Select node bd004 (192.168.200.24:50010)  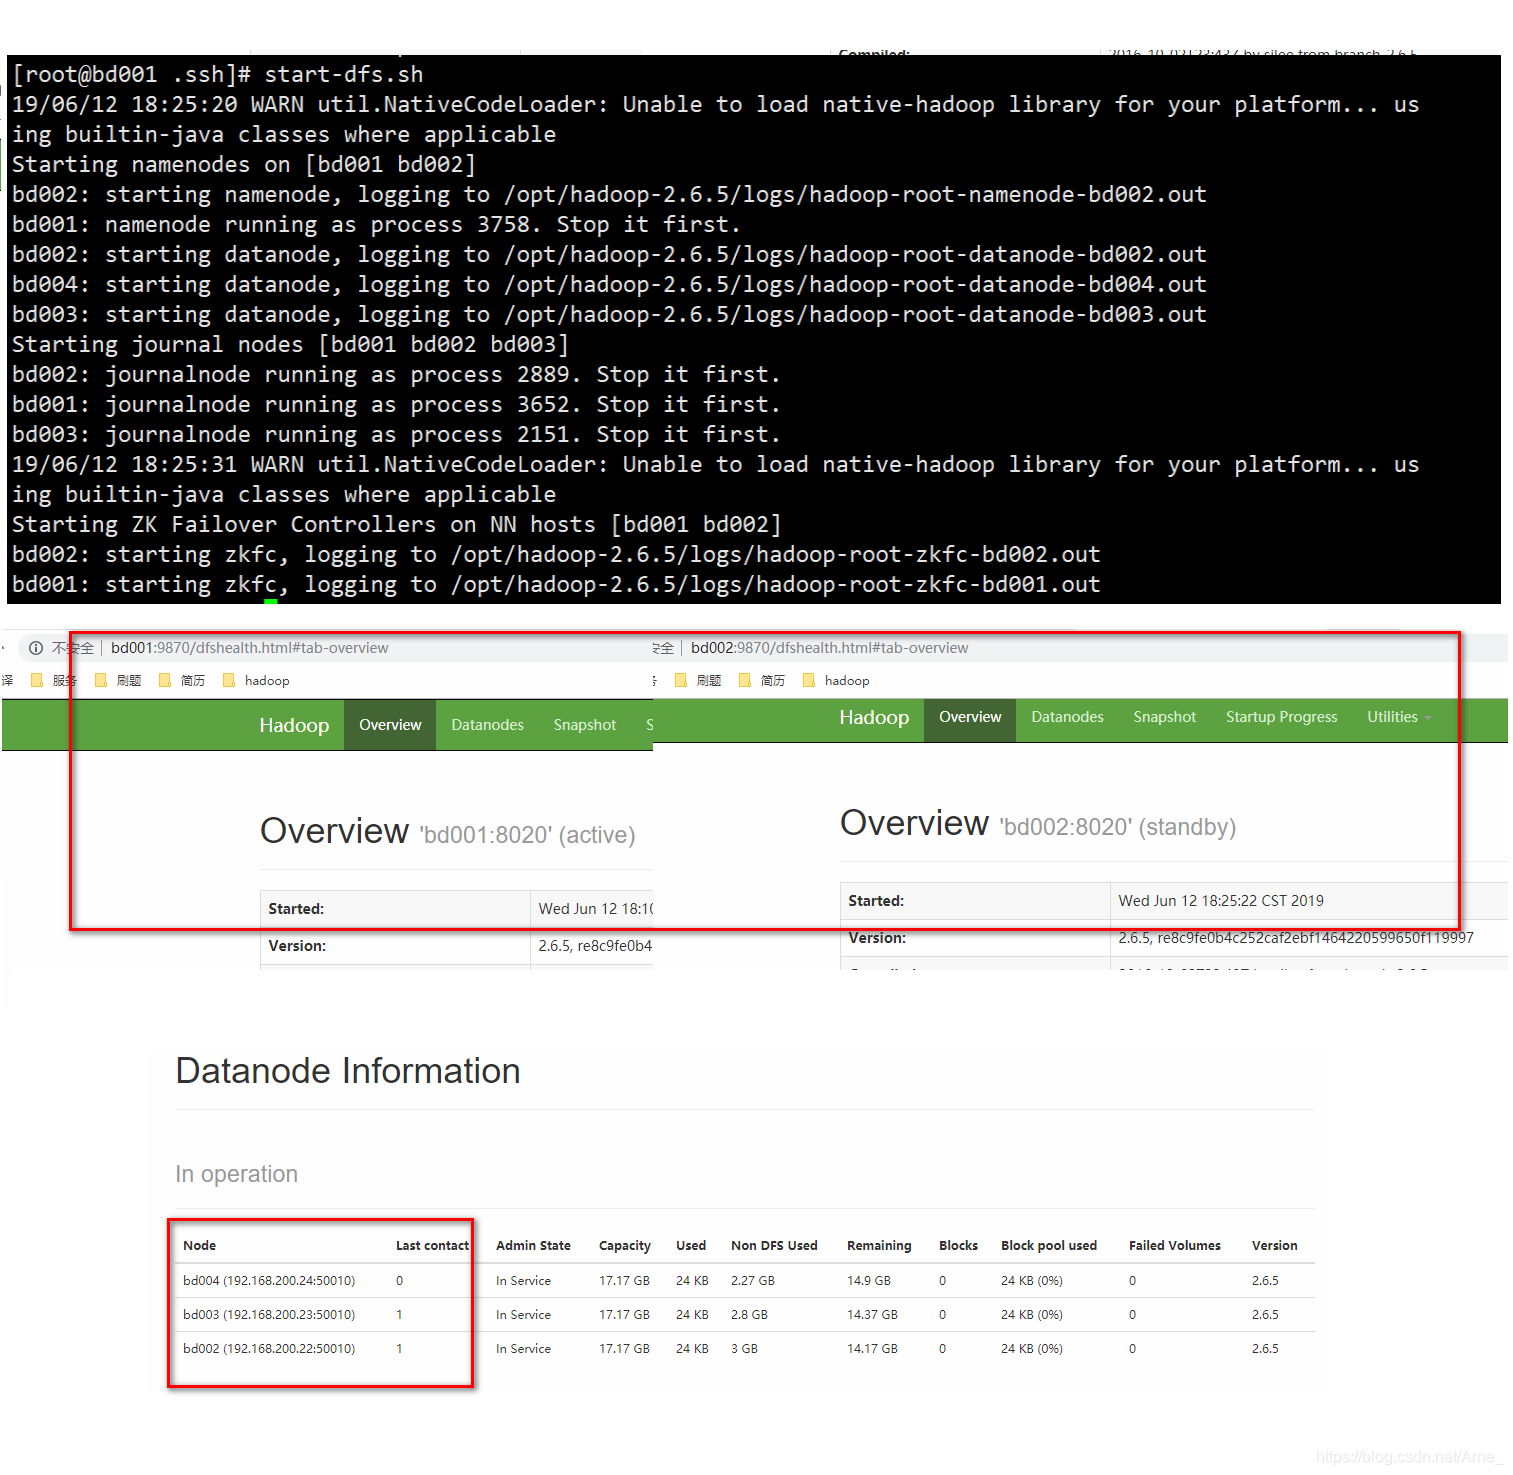(269, 1281)
